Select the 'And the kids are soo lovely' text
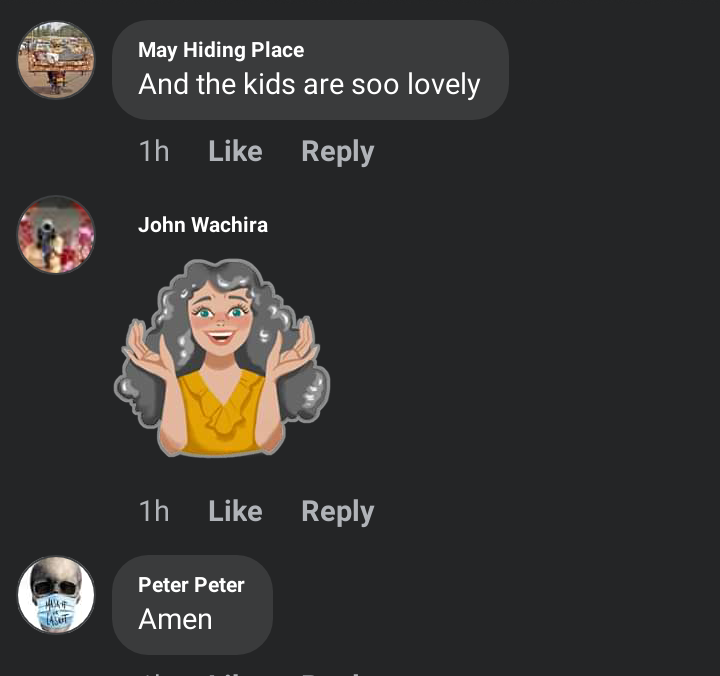Screen dimensions: 720x676 309,85
